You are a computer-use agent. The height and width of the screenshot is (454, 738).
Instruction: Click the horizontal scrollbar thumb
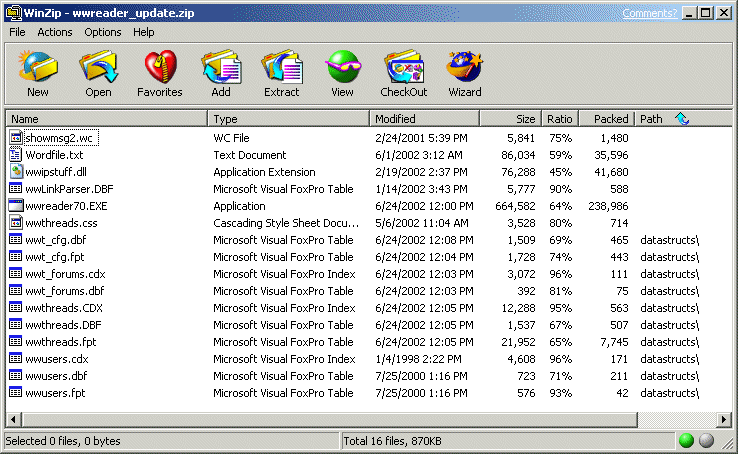pos(329,419)
